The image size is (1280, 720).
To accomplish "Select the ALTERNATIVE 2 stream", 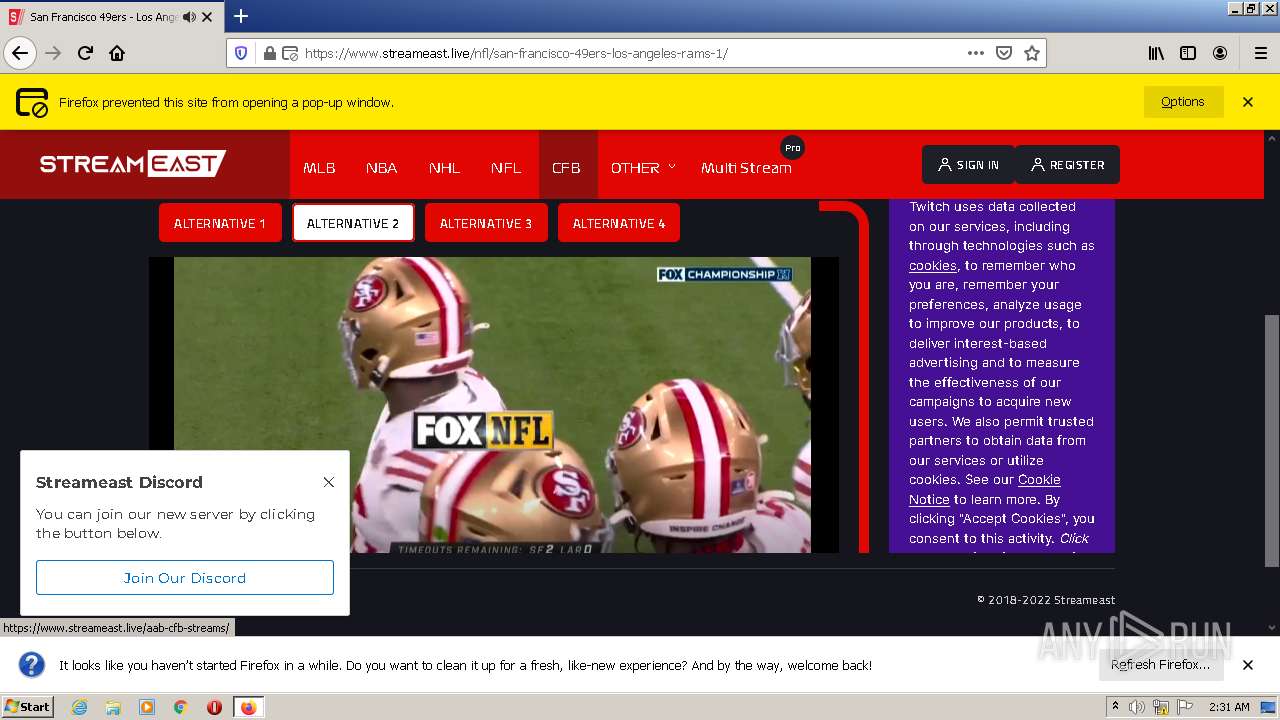I will [x=353, y=223].
